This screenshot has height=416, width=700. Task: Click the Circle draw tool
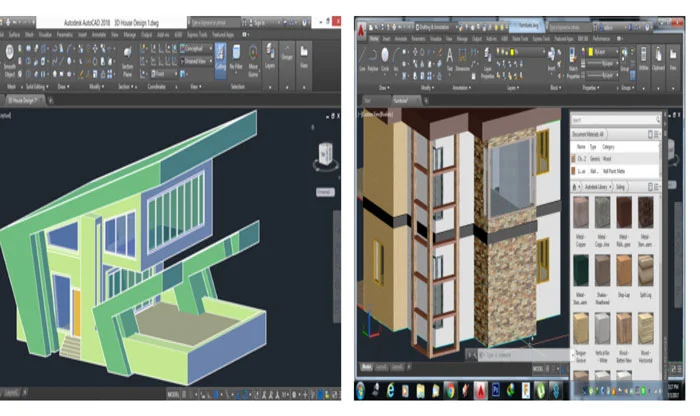coord(385,59)
